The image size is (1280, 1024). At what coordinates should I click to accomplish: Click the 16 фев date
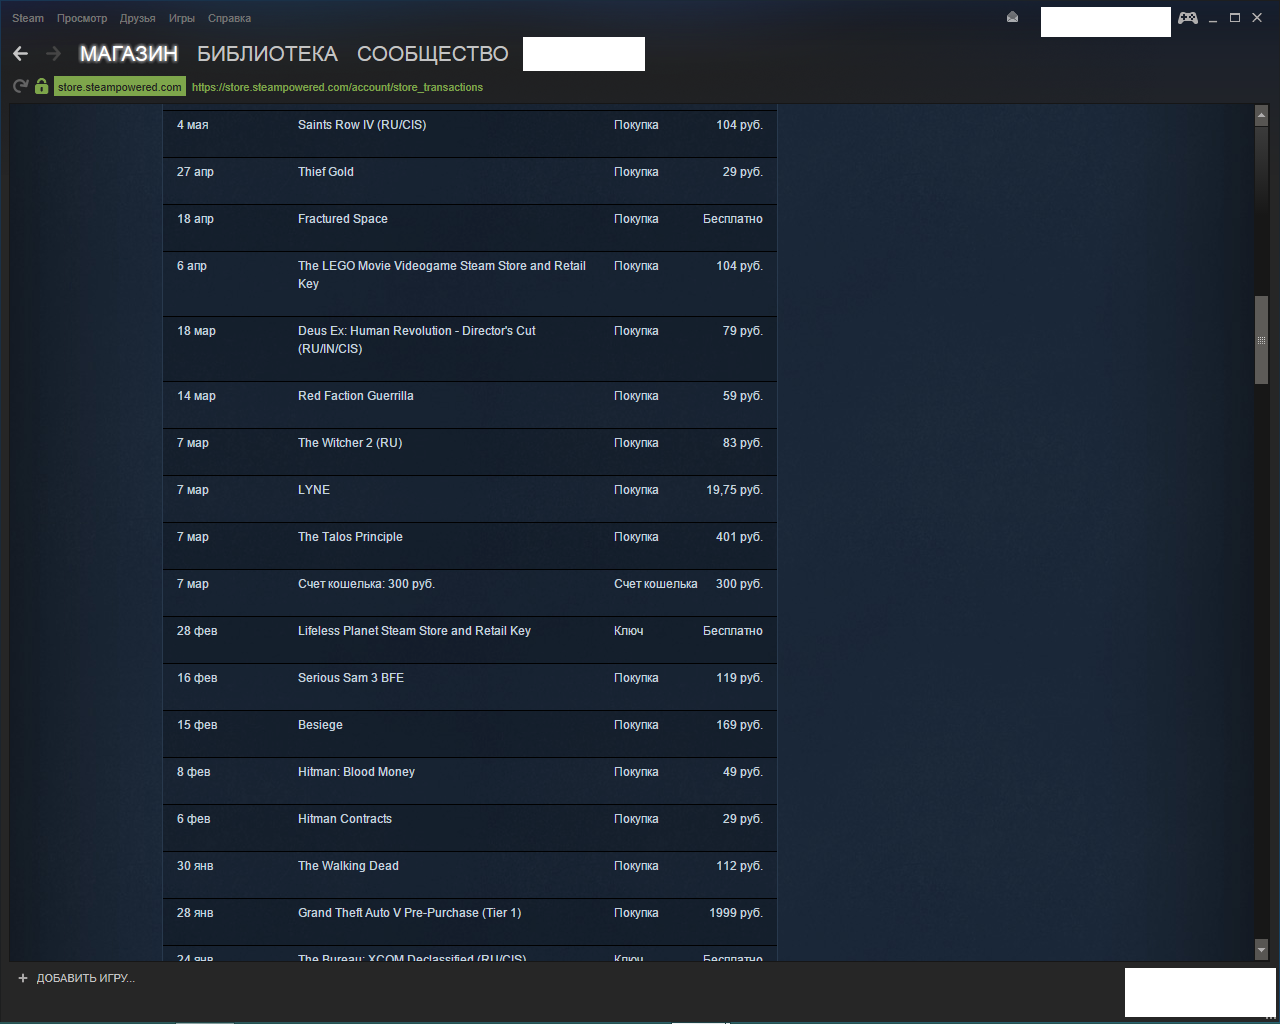(197, 678)
